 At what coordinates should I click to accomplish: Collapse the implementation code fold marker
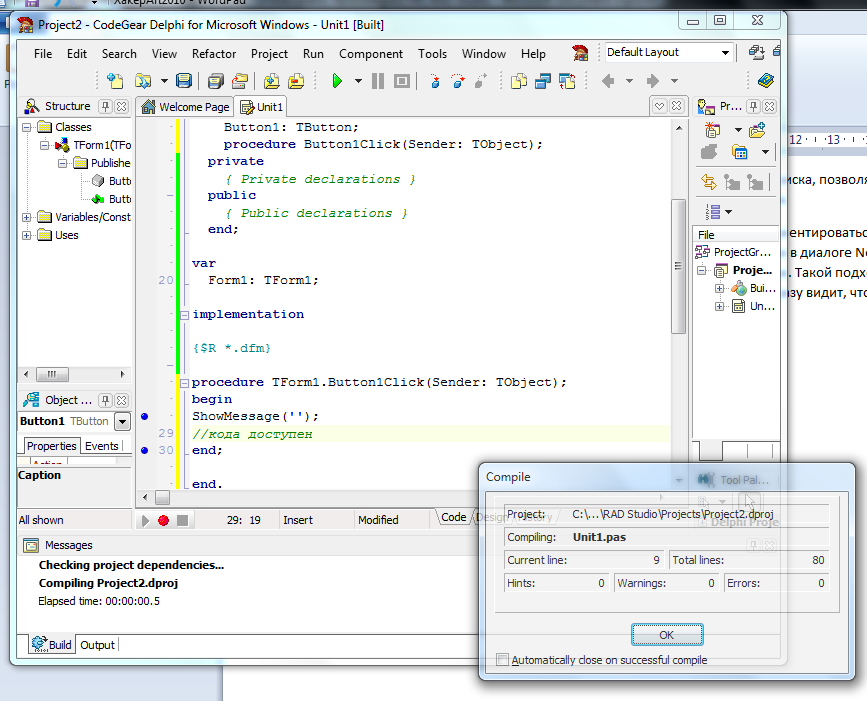pyautogui.click(x=185, y=315)
